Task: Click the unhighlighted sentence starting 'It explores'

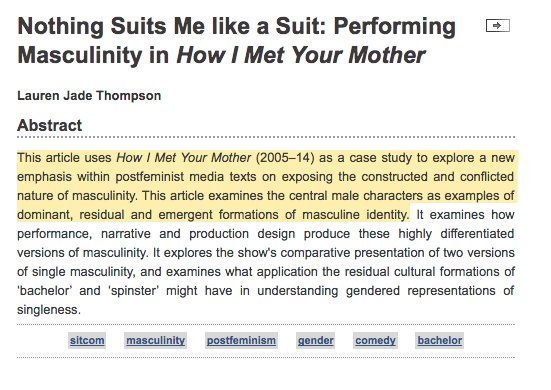Action: [x=266, y=281]
